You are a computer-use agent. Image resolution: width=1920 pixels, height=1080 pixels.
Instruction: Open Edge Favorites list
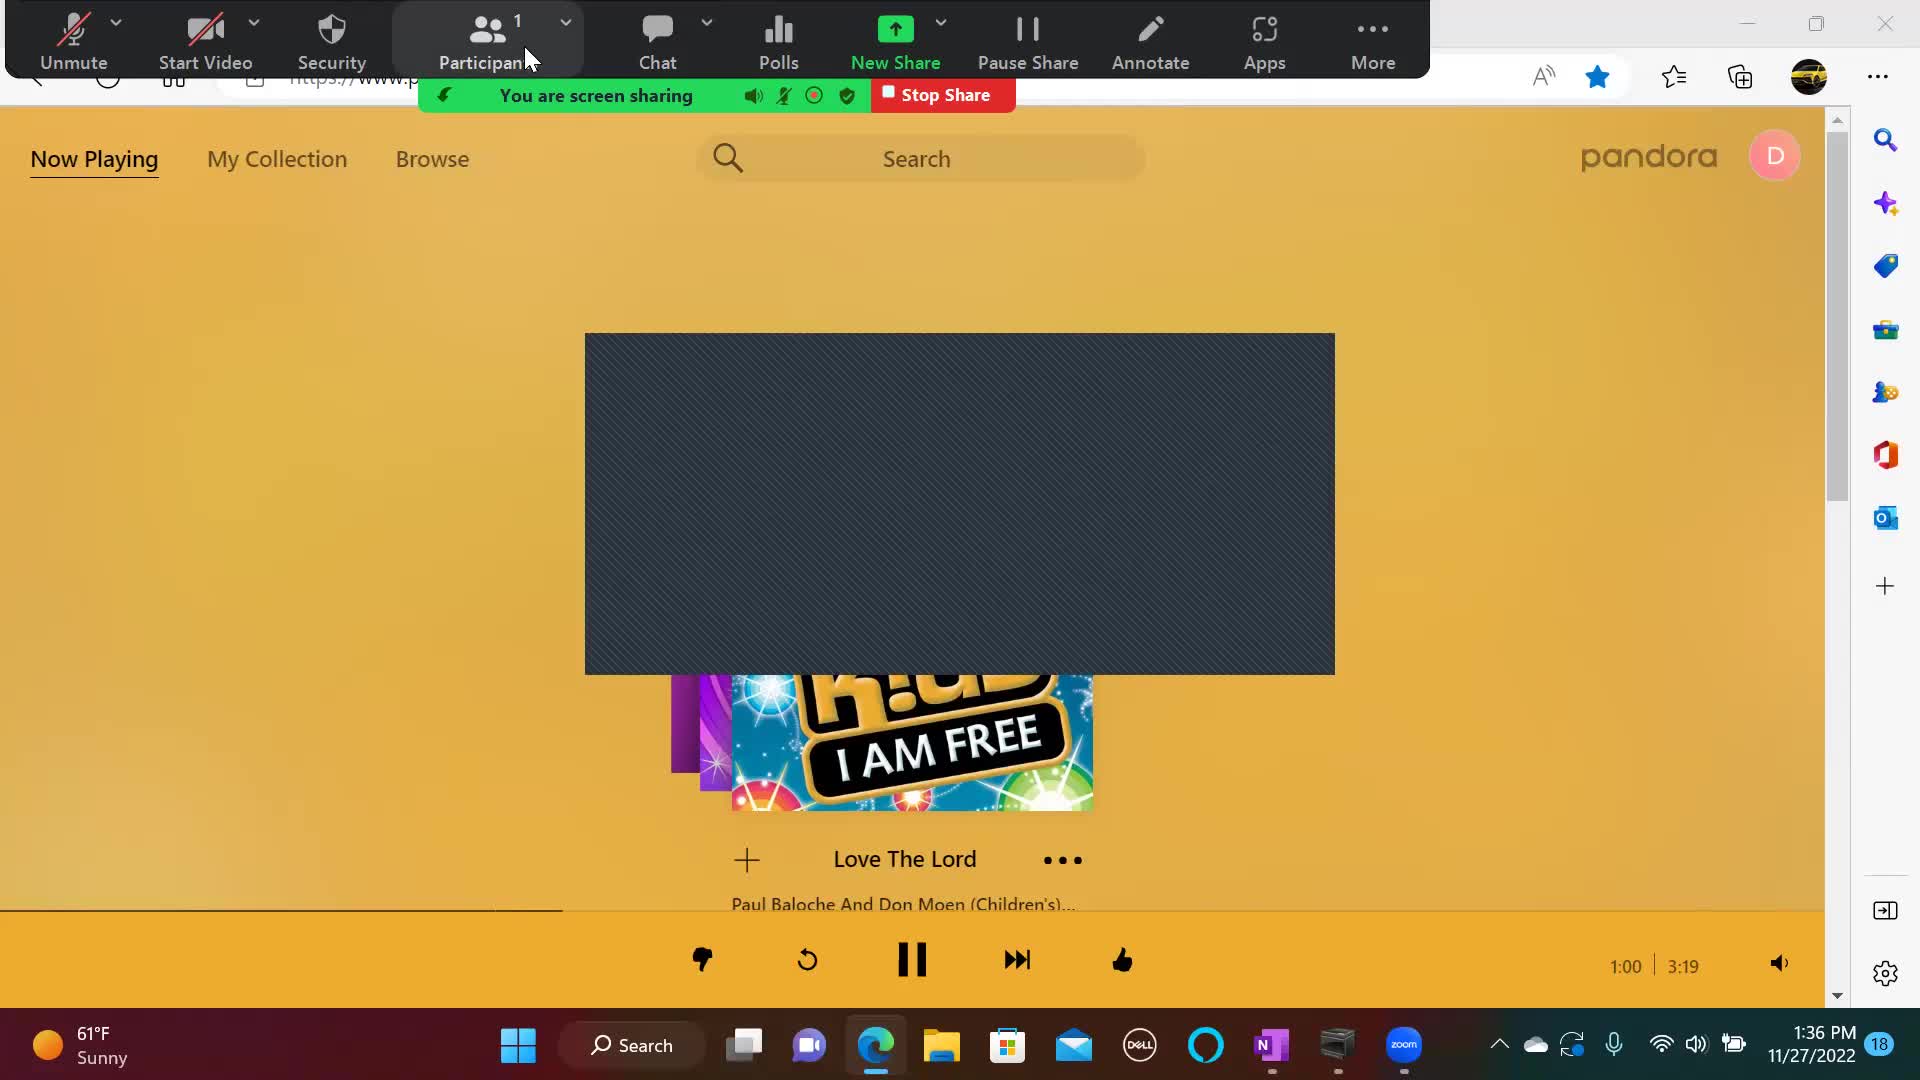[x=1674, y=76]
